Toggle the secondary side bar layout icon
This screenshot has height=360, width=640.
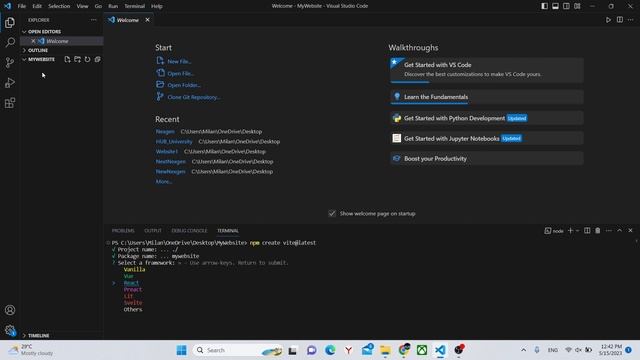point(567,6)
